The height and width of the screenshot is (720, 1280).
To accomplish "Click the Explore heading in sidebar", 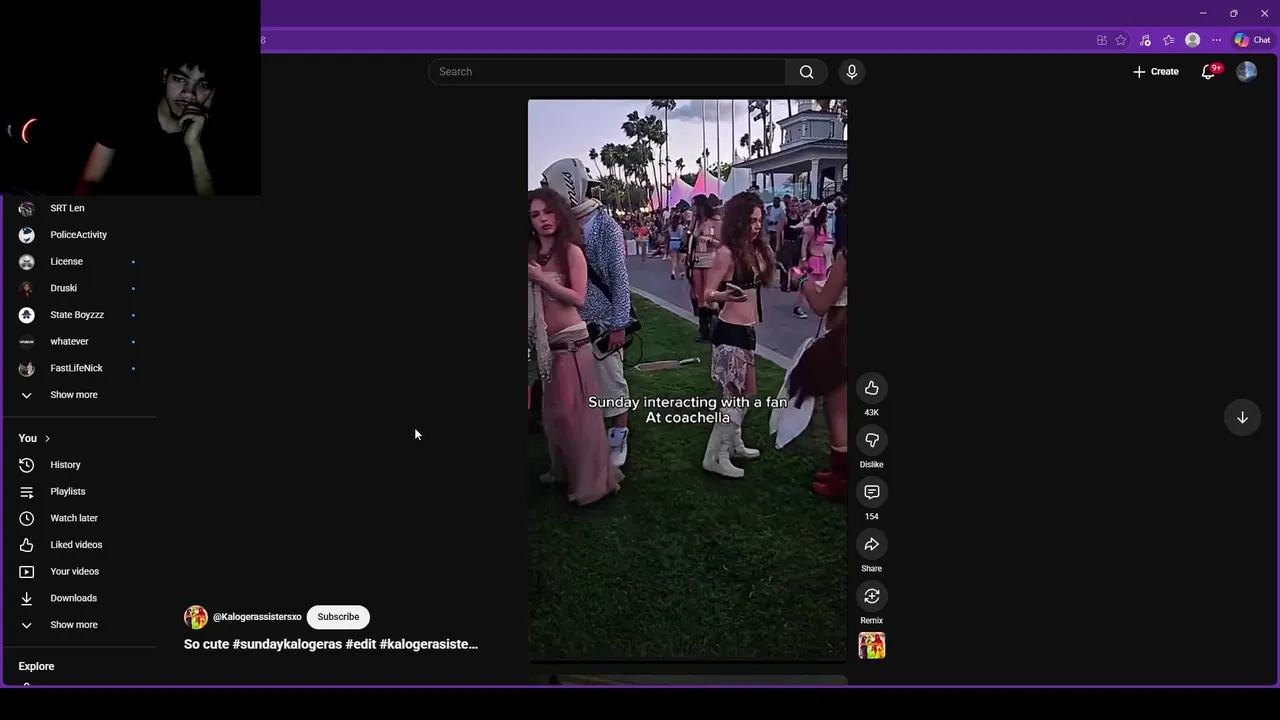I will pyautogui.click(x=36, y=666).
